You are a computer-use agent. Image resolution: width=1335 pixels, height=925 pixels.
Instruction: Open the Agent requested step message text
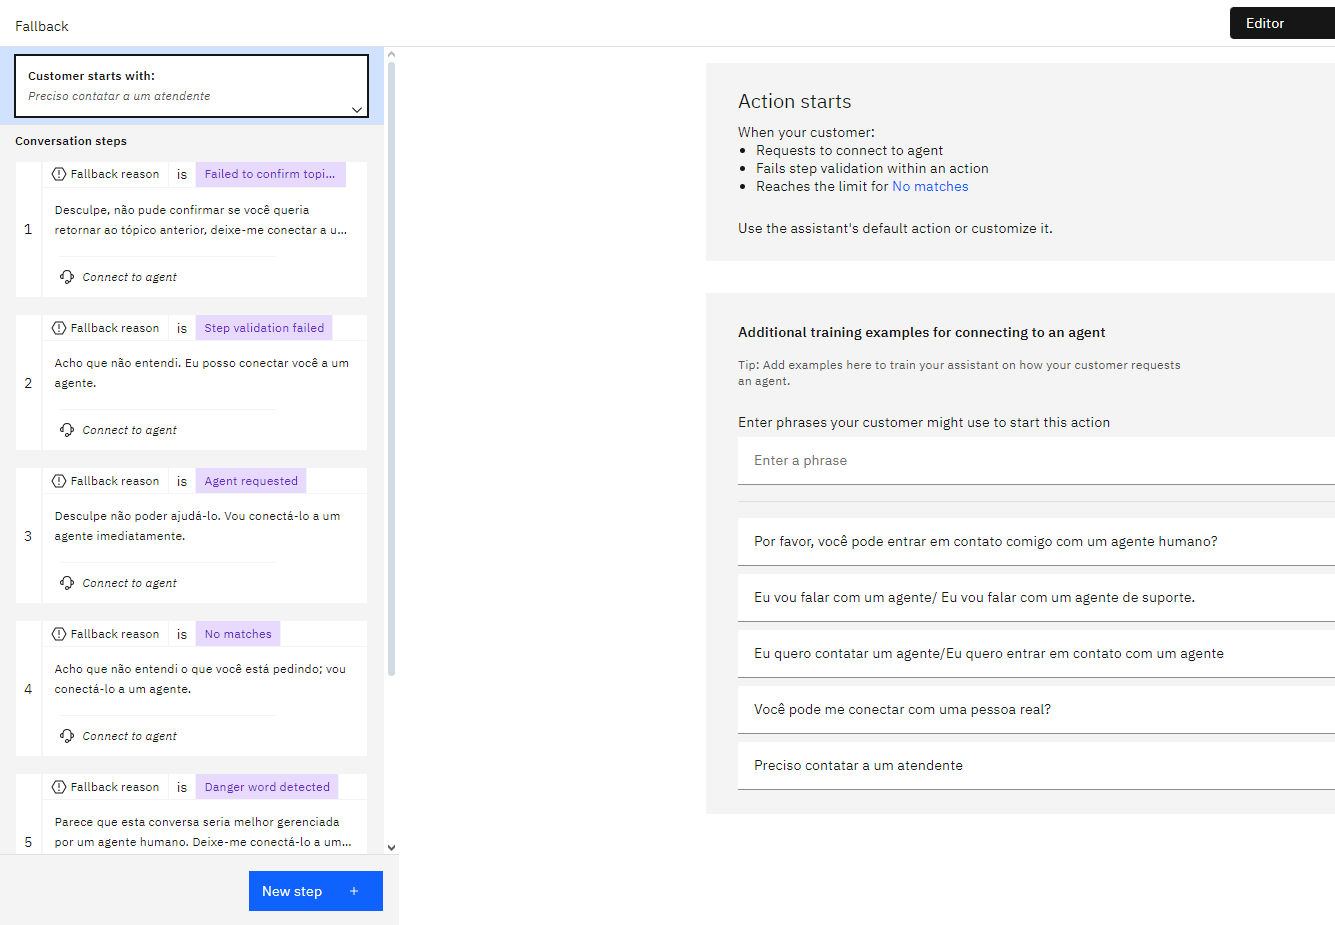coord(197,526)
